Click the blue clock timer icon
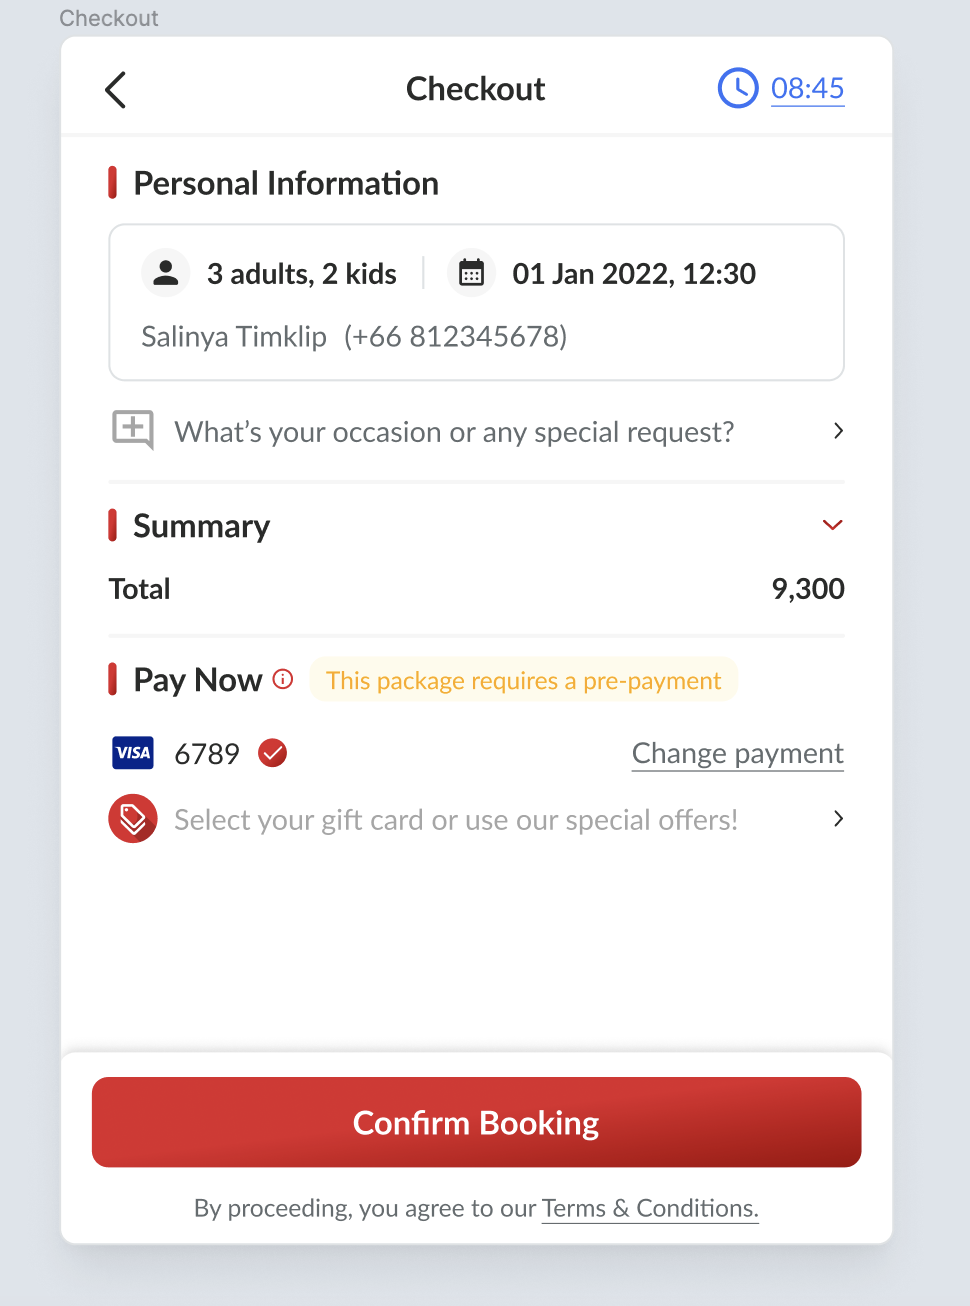The image size is (970, 1306). [x=738, y=88]
